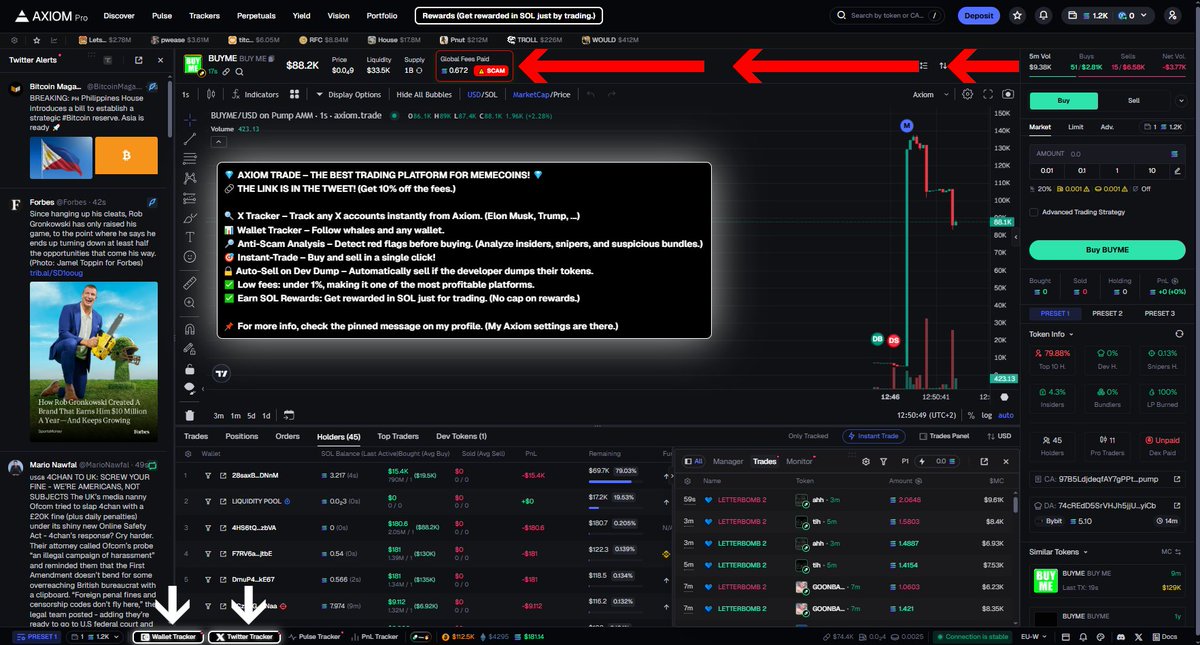This screenshot has width=1200, height=645.
Task: Click the list settings icon above chart
Action: click(923, 66)
